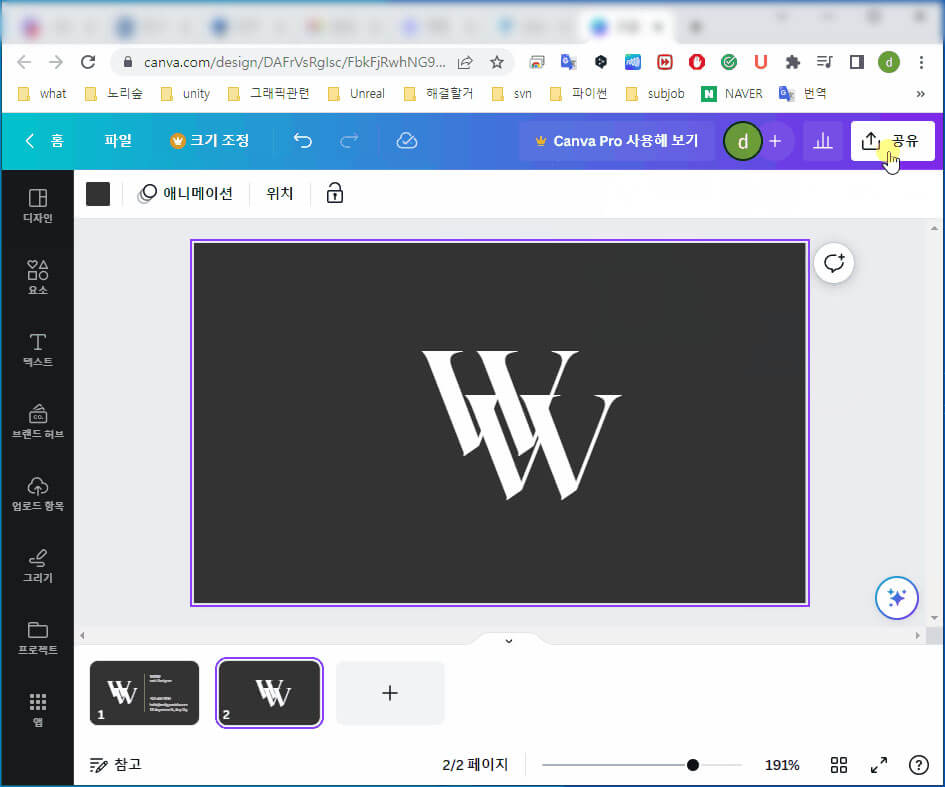Open the 텍스트 text panel
945x787 pixels.
[37, 350]
